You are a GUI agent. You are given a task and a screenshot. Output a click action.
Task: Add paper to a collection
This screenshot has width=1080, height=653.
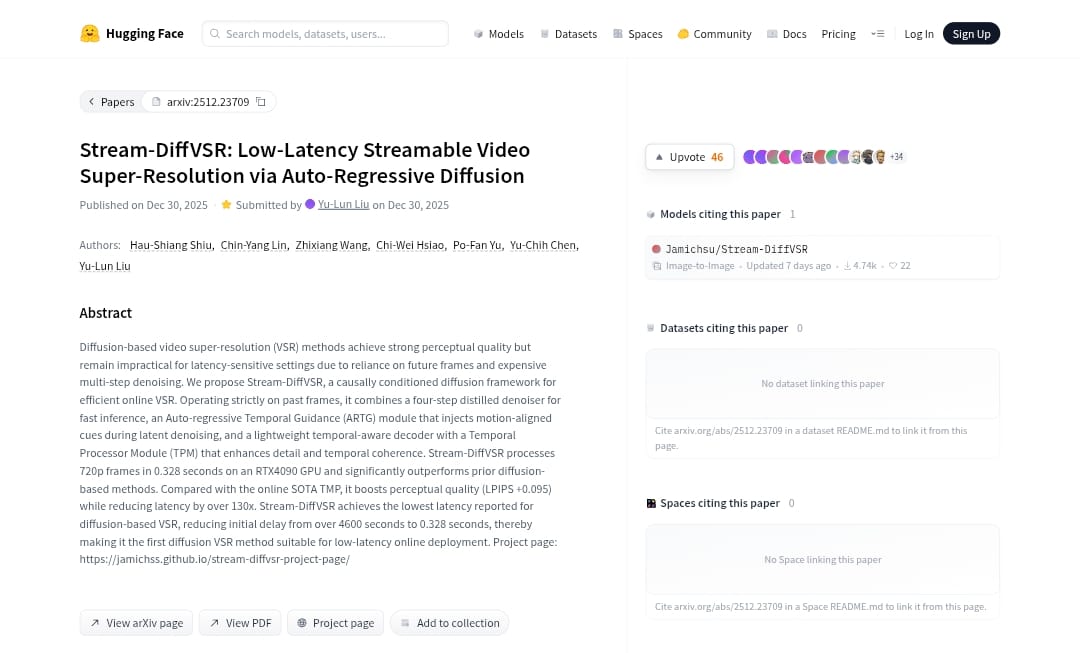coord(449,623)
